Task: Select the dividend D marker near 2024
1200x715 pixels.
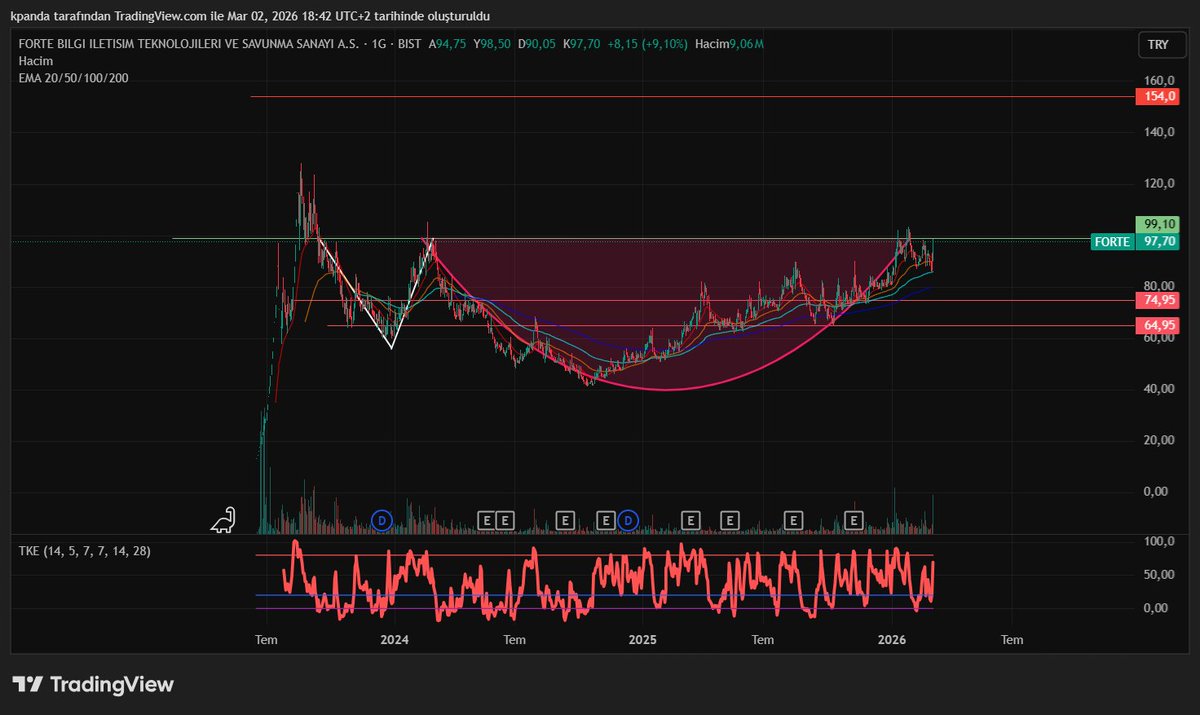Action: click(381, 520)
